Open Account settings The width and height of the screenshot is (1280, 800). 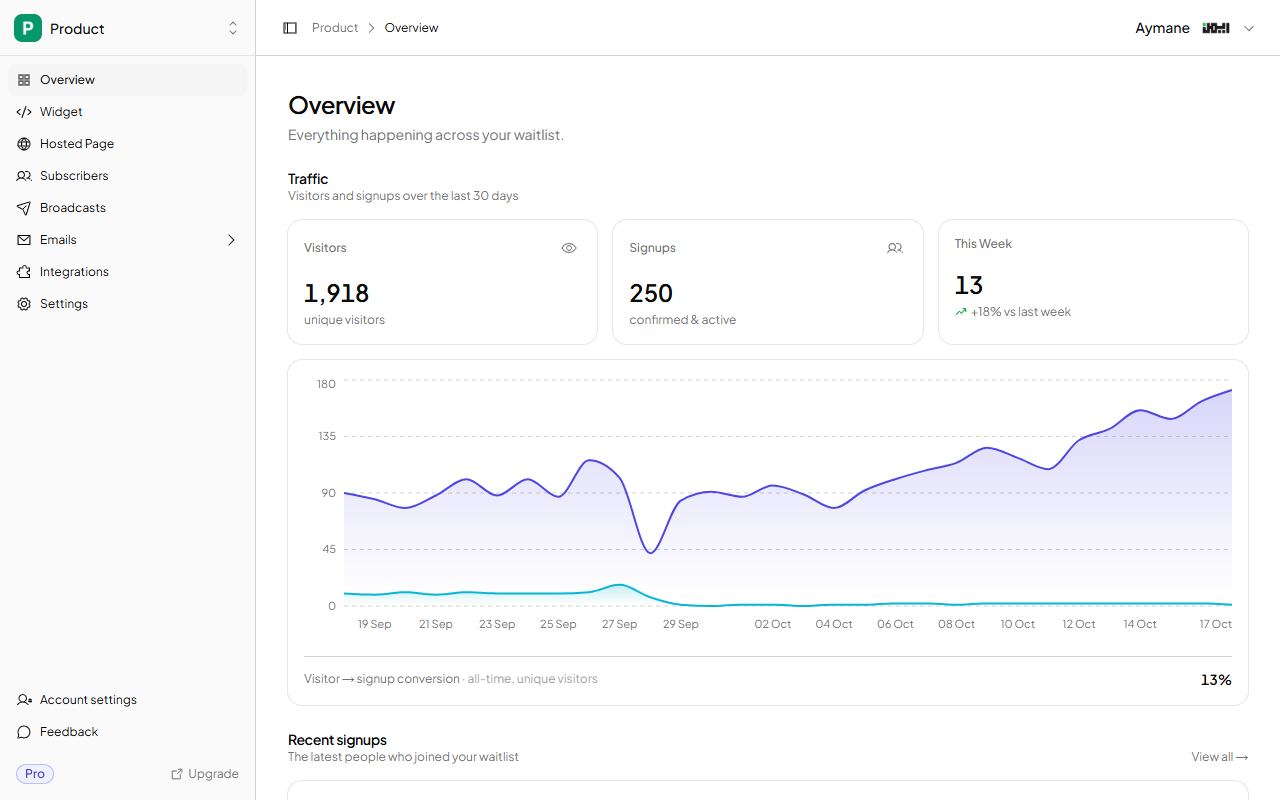pyautogui.click(x=127, y=700)
